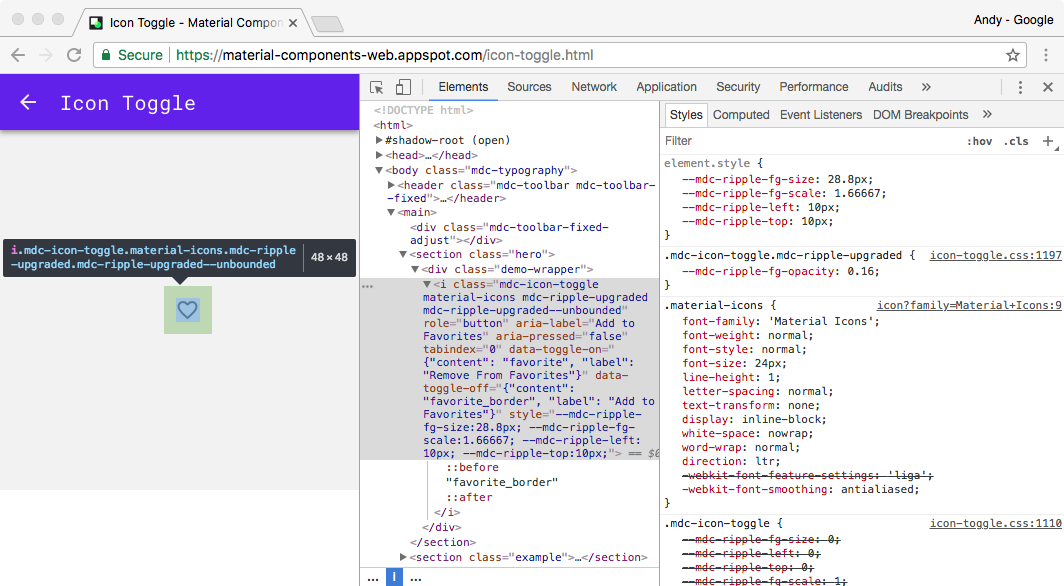Activate the inspect element picker icon
Screen dimensions: 1064x586
[376, 87]
